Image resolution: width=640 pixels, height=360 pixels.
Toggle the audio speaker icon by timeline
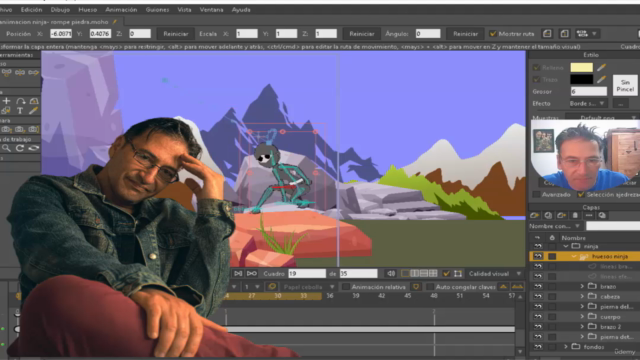(391, 273)
